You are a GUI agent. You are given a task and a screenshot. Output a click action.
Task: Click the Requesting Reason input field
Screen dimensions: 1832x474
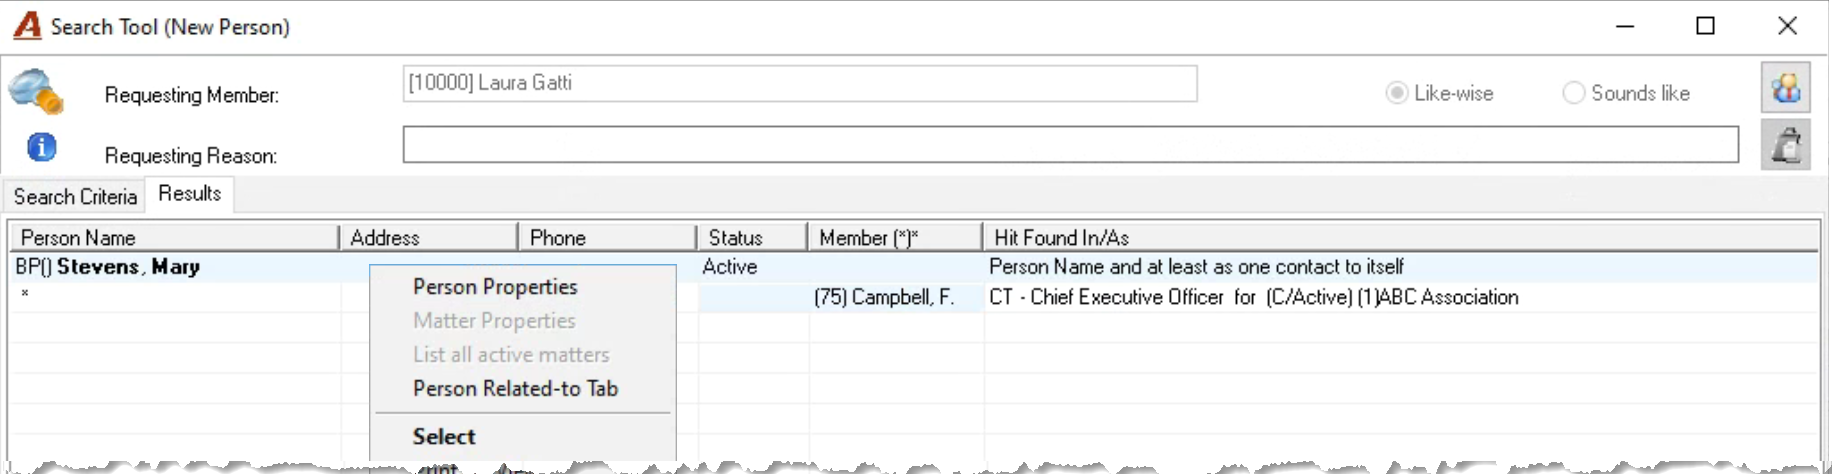pyautogui.click(x=1070, y=144)
